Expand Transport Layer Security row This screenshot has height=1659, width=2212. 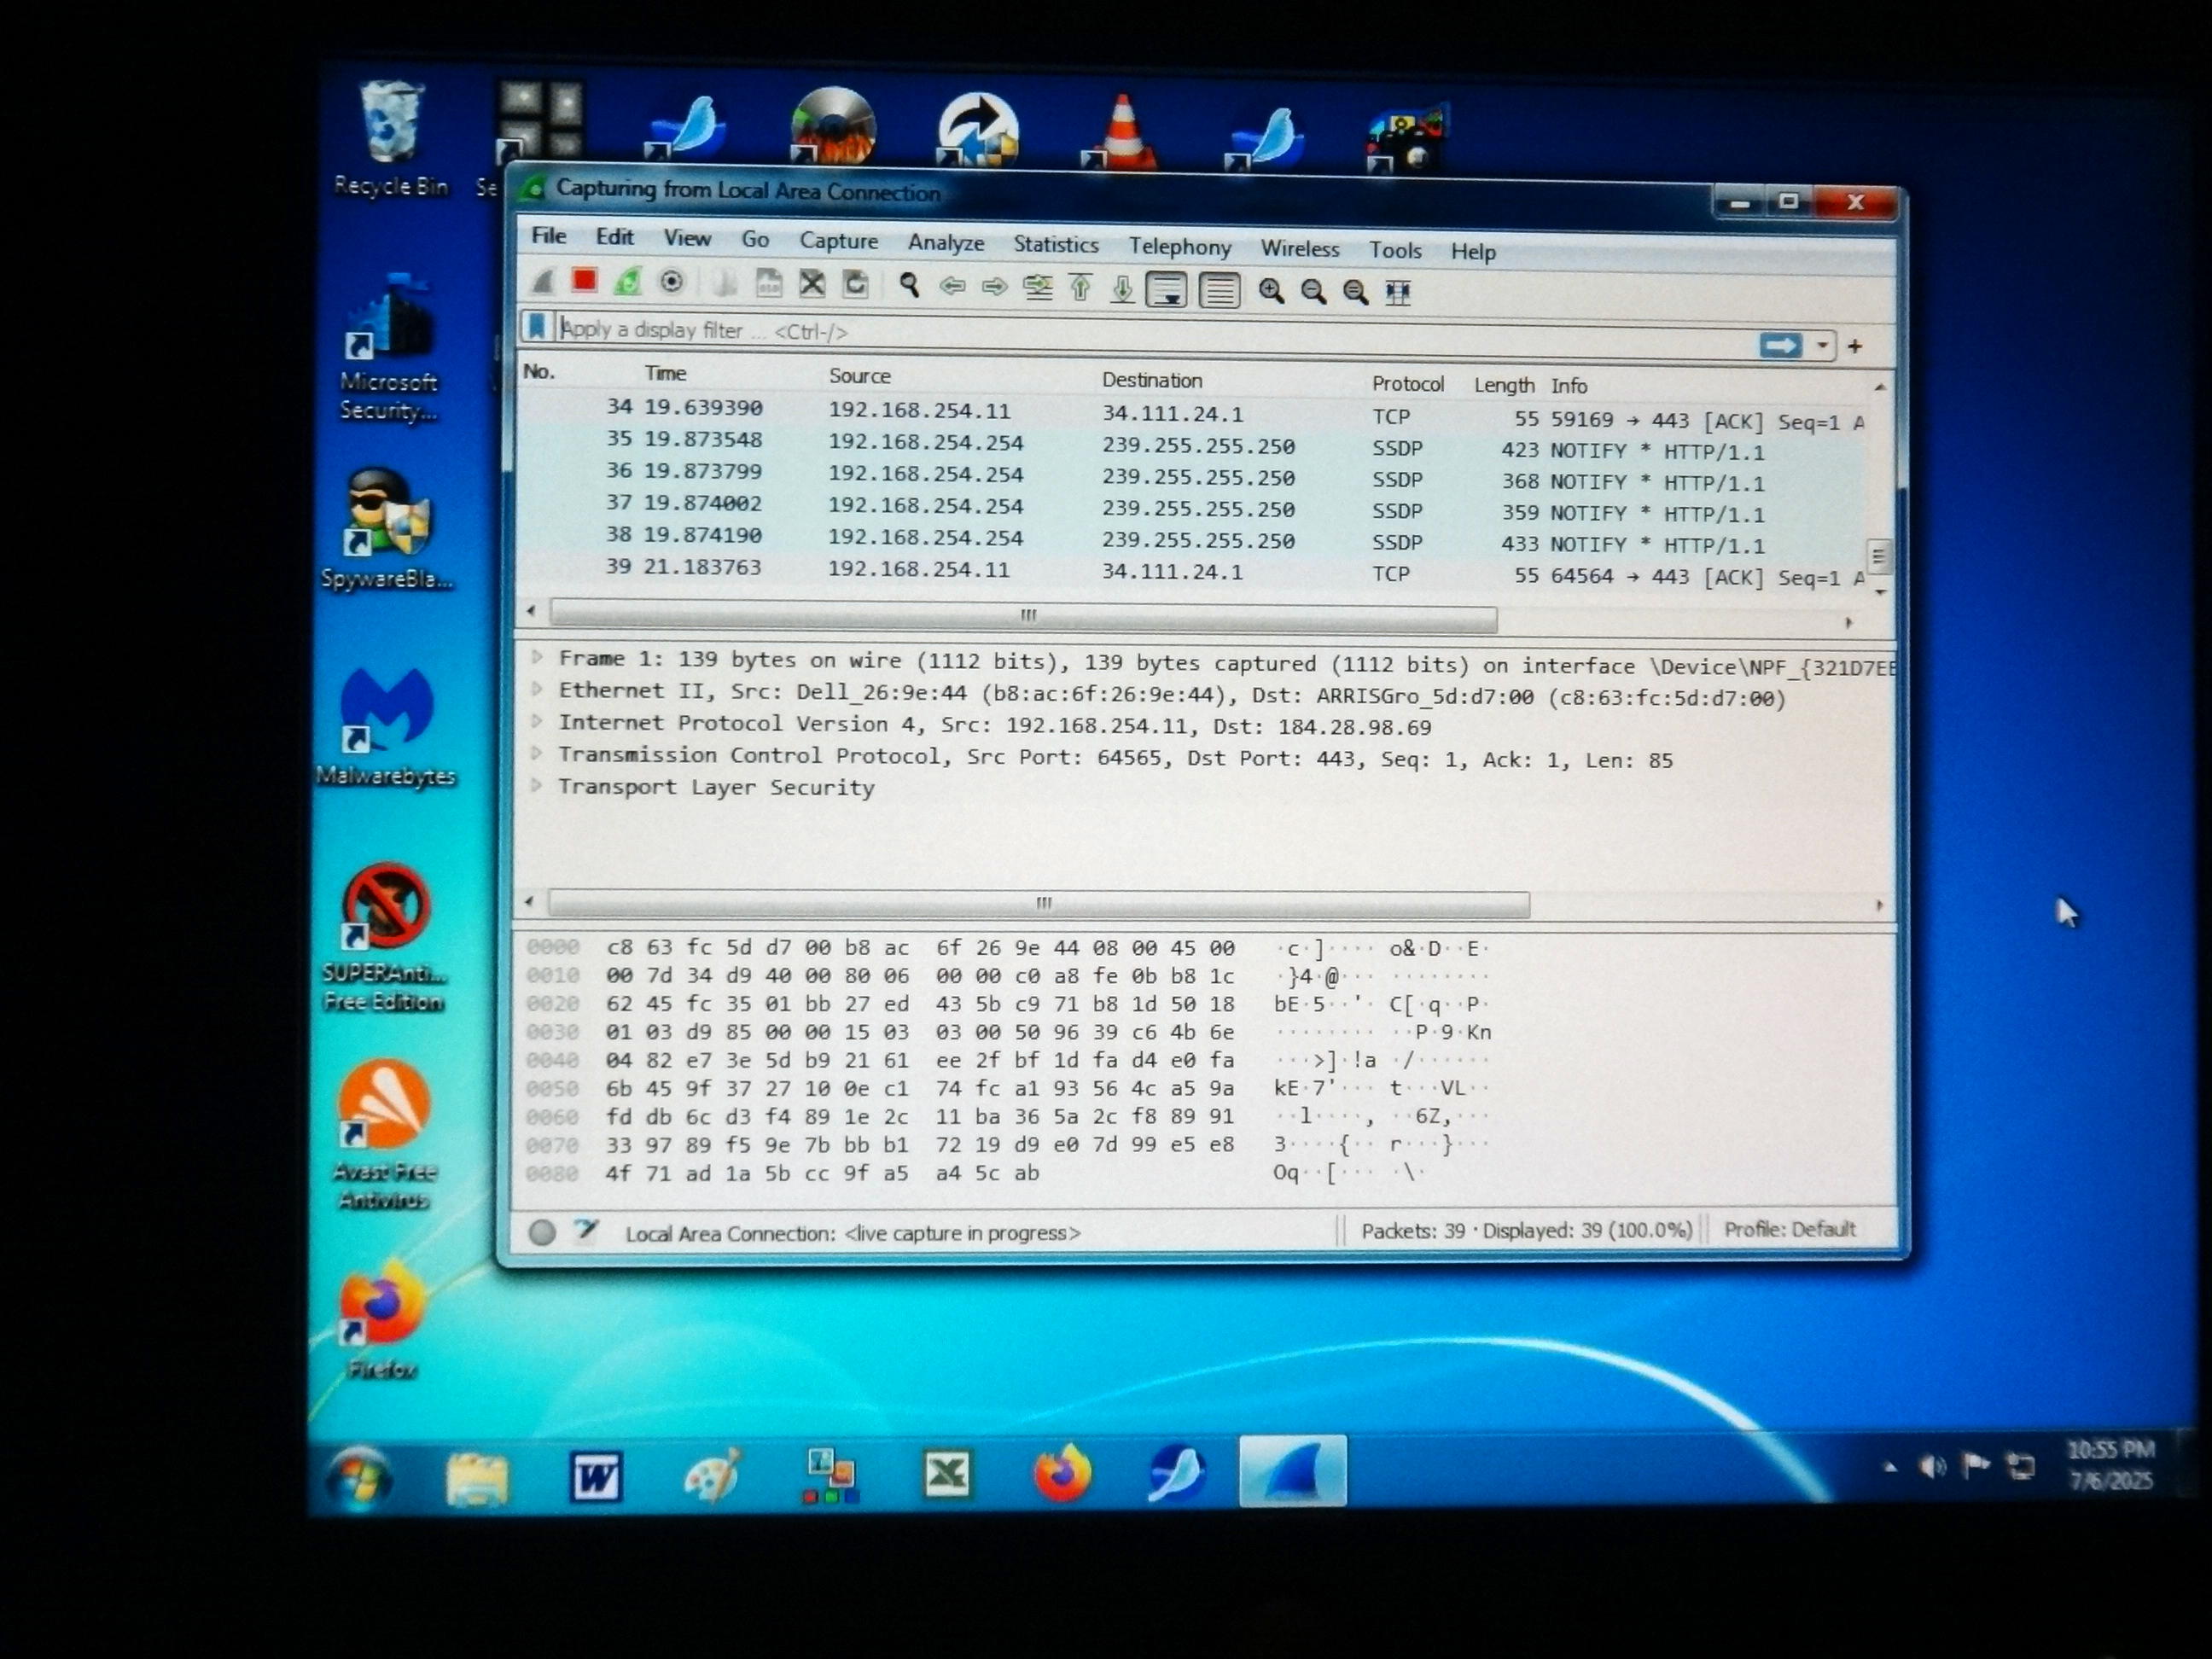(537, 785)
